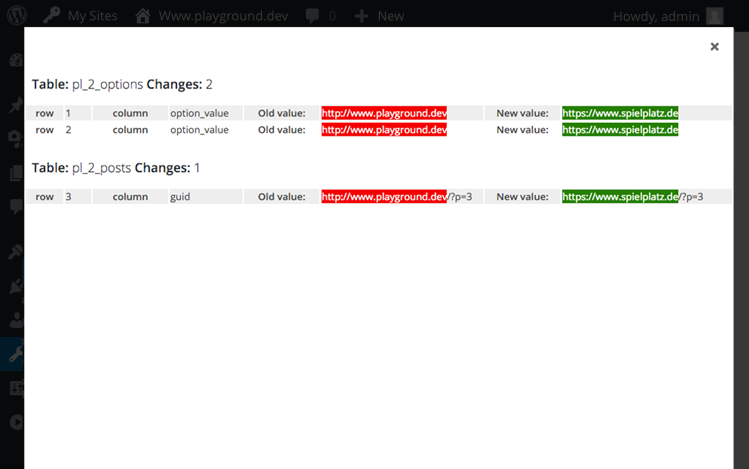Click green new value in options row 2
The width and height of the screenshot is (749, 469).
point(620,130)
